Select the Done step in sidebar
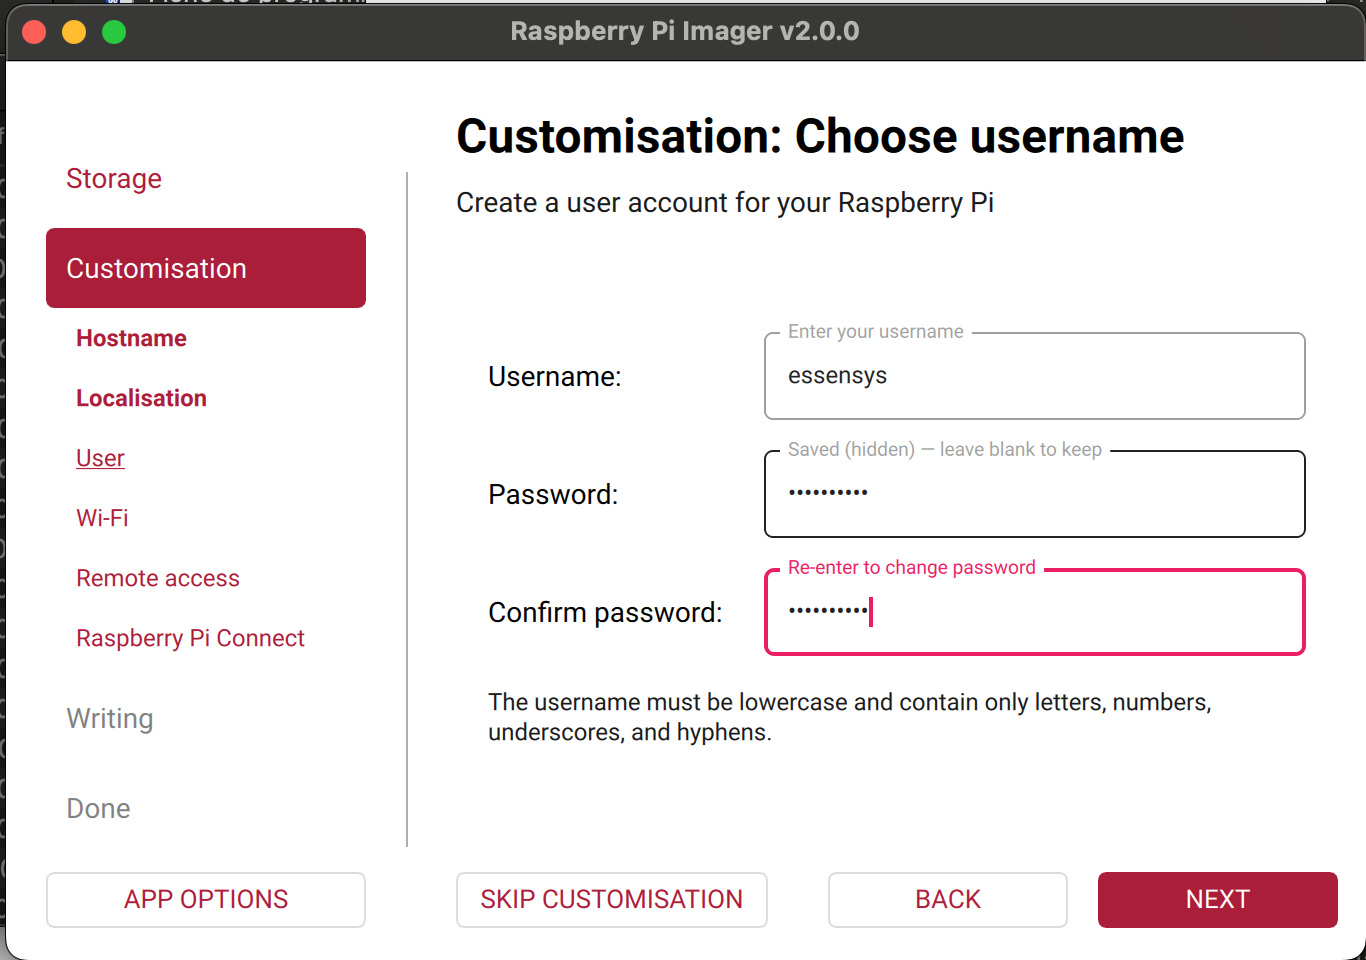Viewport: 1366px width, 960px height. click(x=98, y=809)
